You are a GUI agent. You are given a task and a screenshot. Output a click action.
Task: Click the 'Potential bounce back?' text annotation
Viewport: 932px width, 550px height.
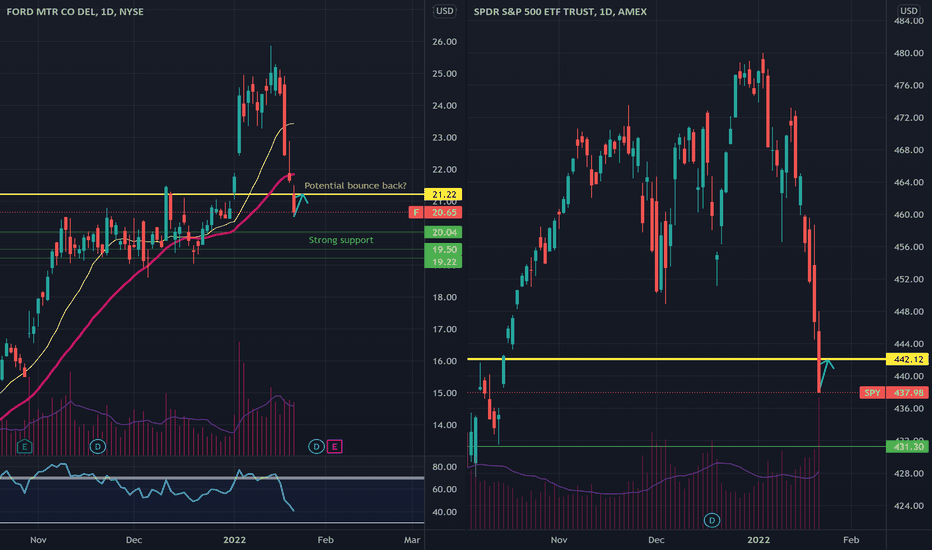[x=355, y=186]
